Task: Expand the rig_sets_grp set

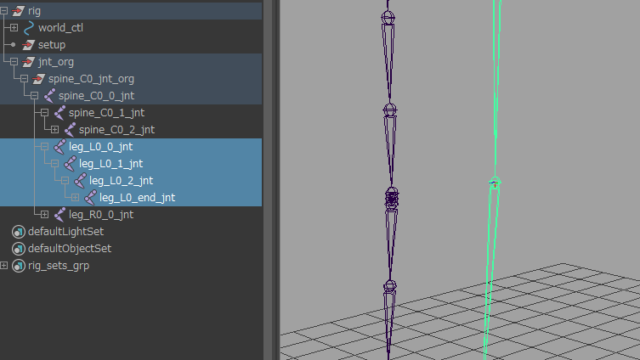Action: tap(4, 266)
